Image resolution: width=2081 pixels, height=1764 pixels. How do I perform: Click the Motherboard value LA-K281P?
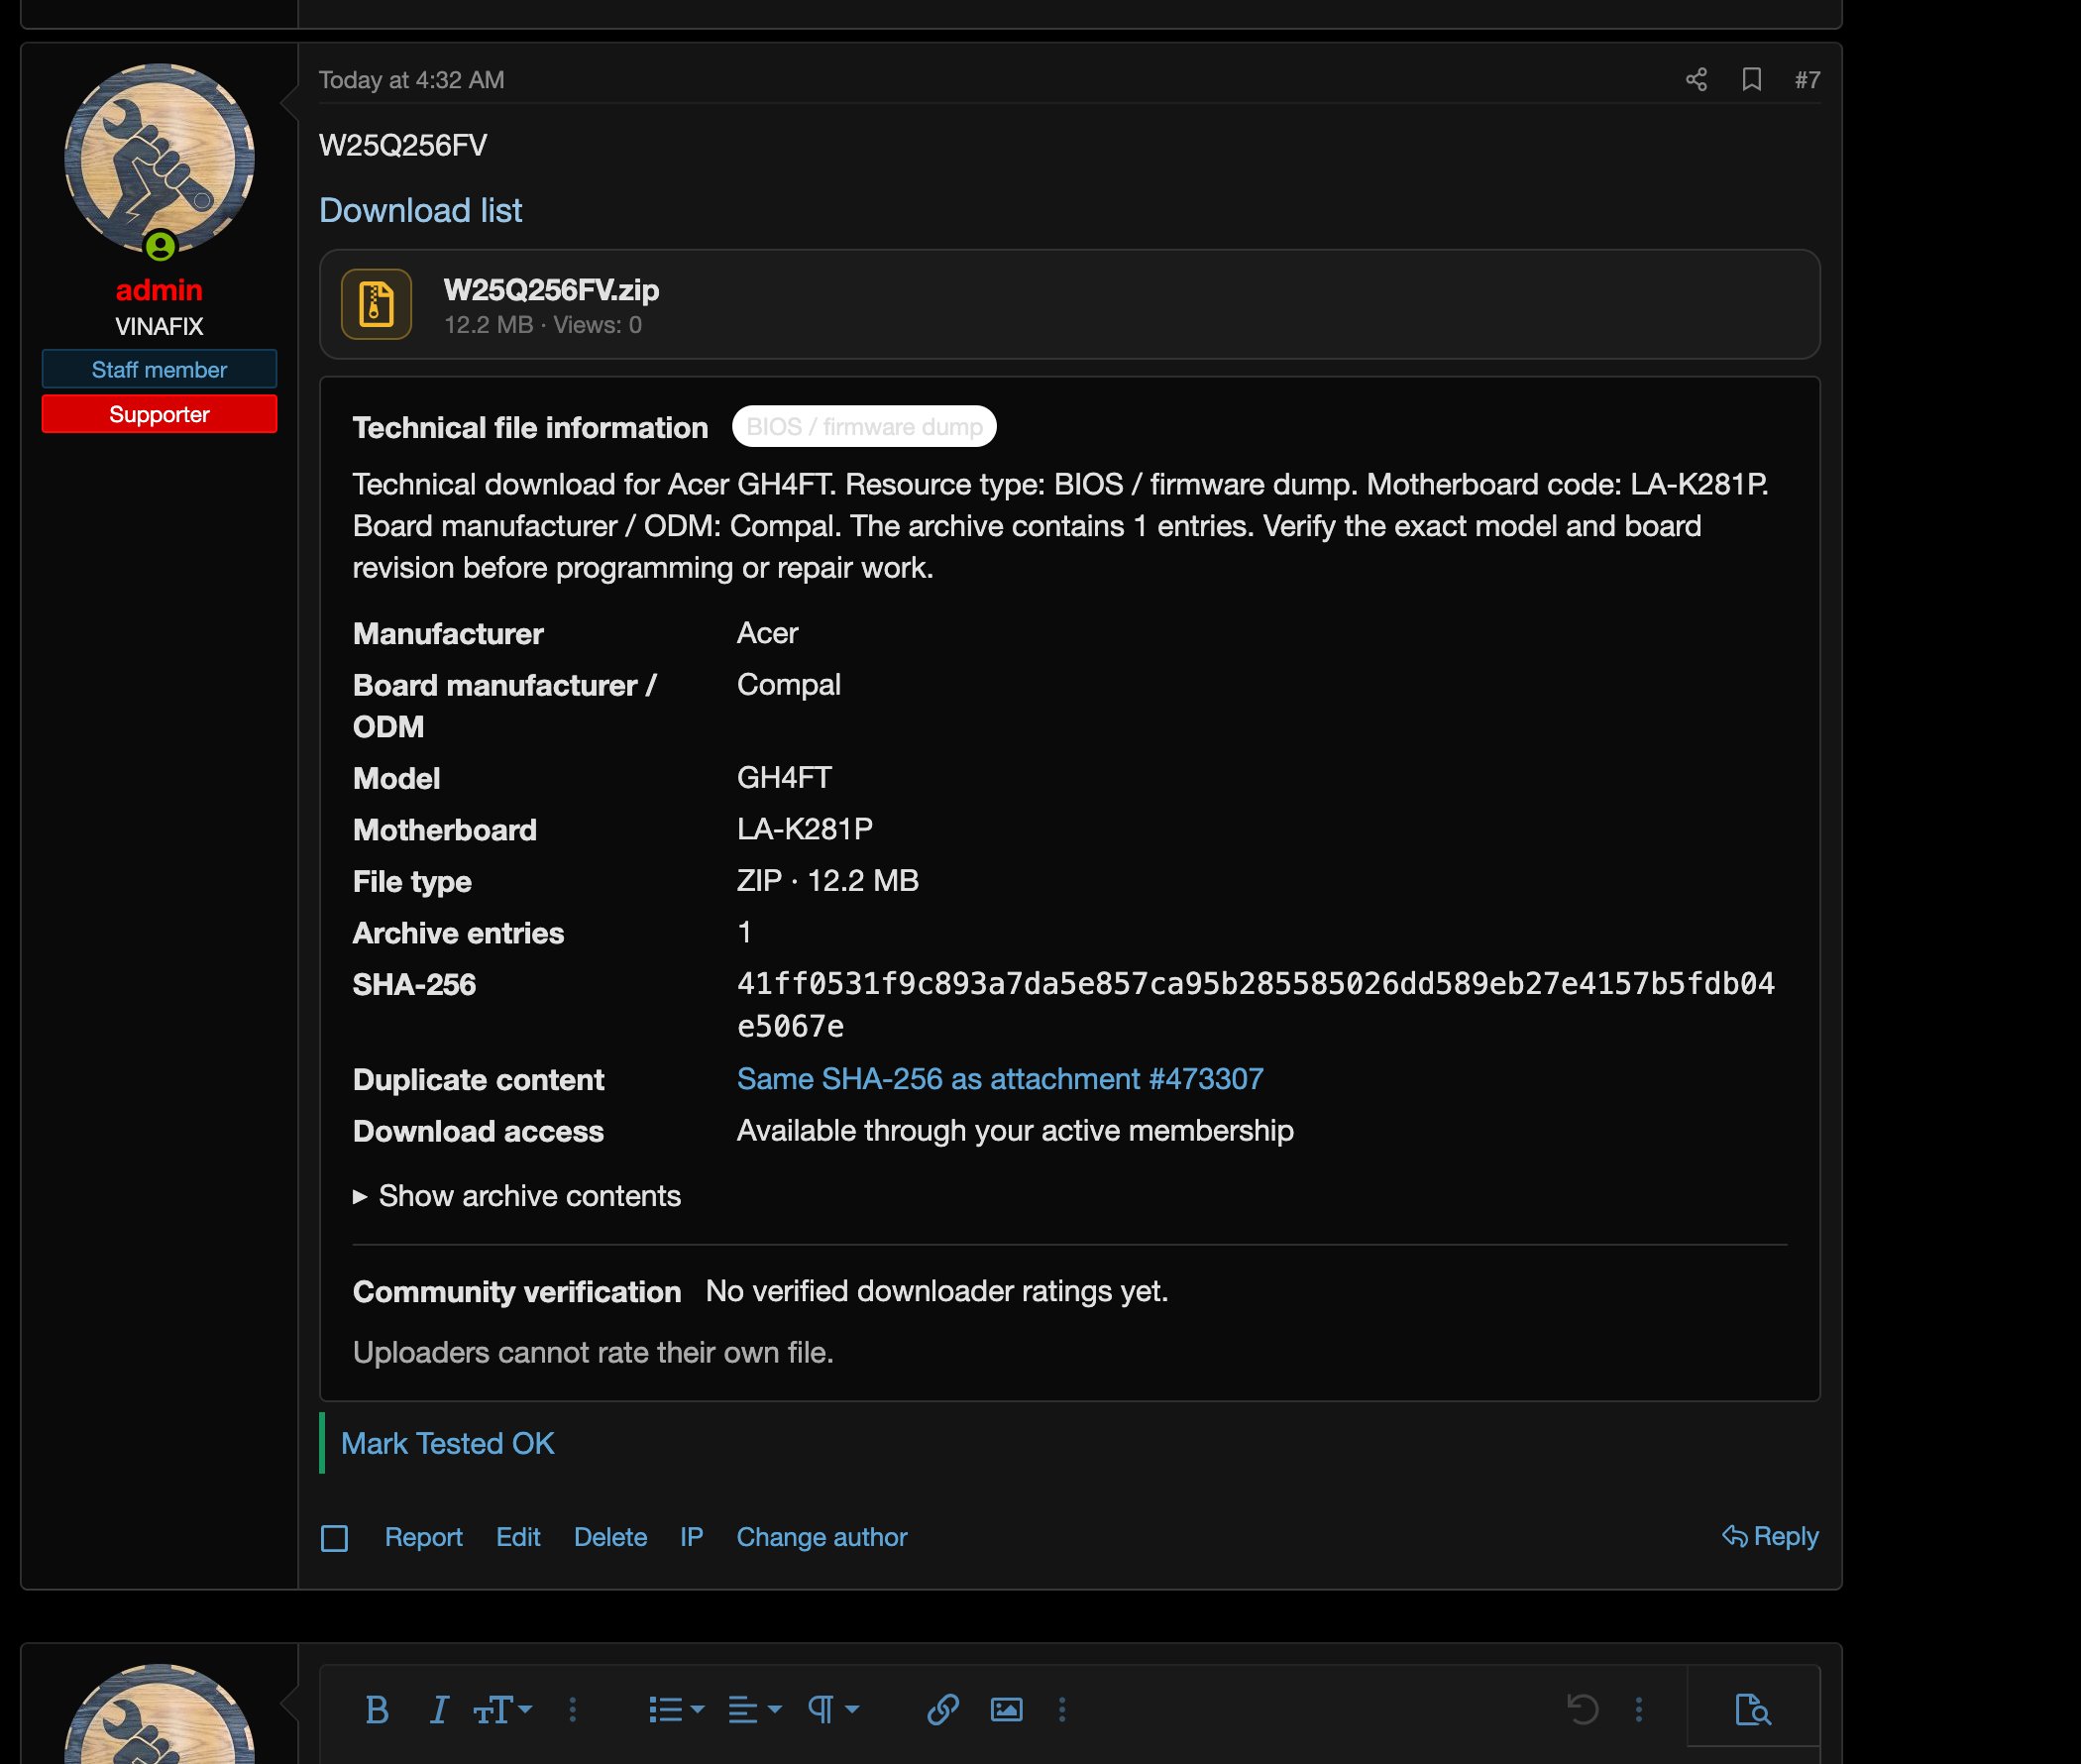805,829
